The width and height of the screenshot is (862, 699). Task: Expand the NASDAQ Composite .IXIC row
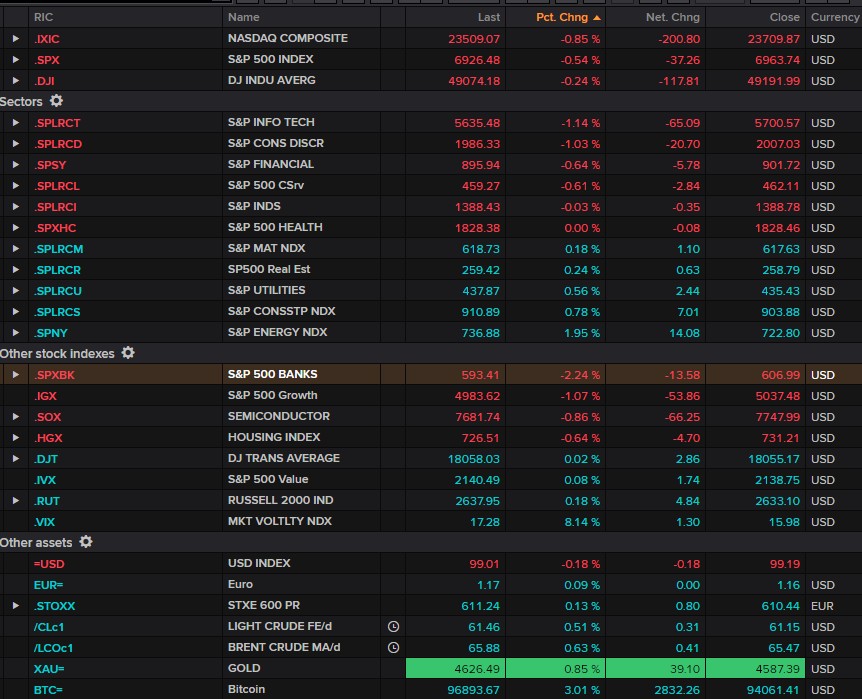point(16,38)
